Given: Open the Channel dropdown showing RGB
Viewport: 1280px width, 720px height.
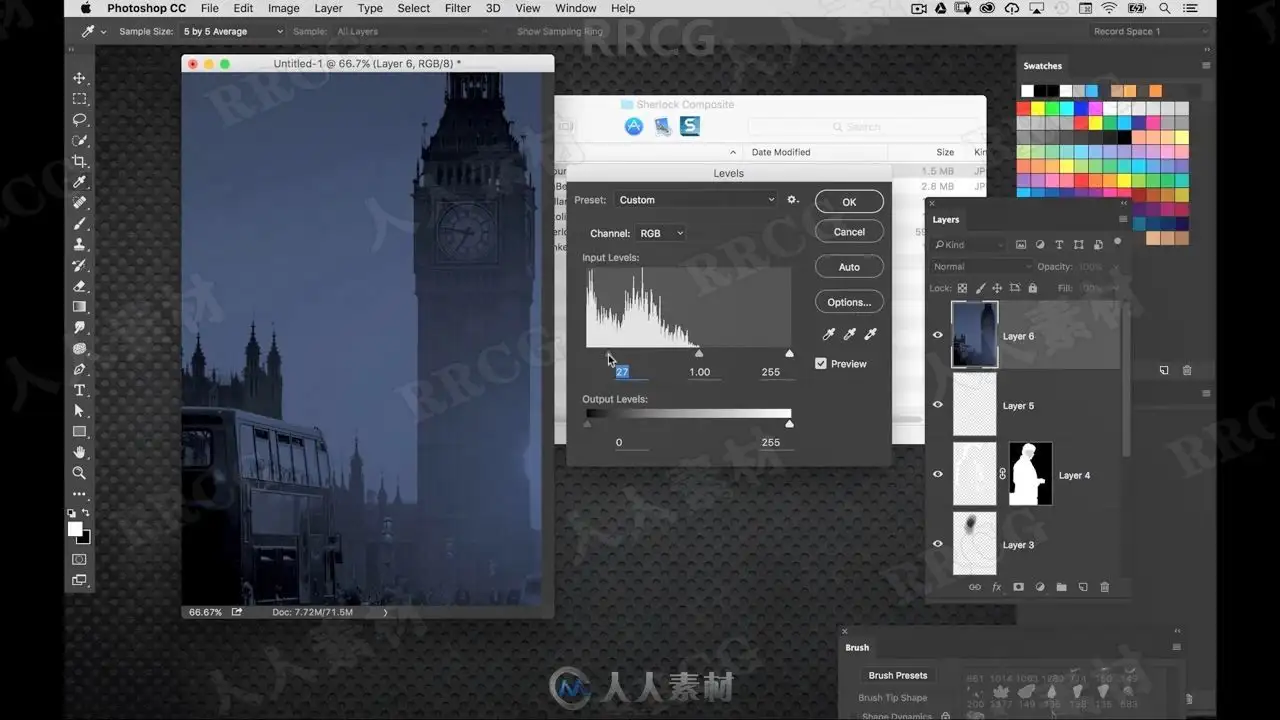Looking at the screenshot, I should click(x=661, y=233).
